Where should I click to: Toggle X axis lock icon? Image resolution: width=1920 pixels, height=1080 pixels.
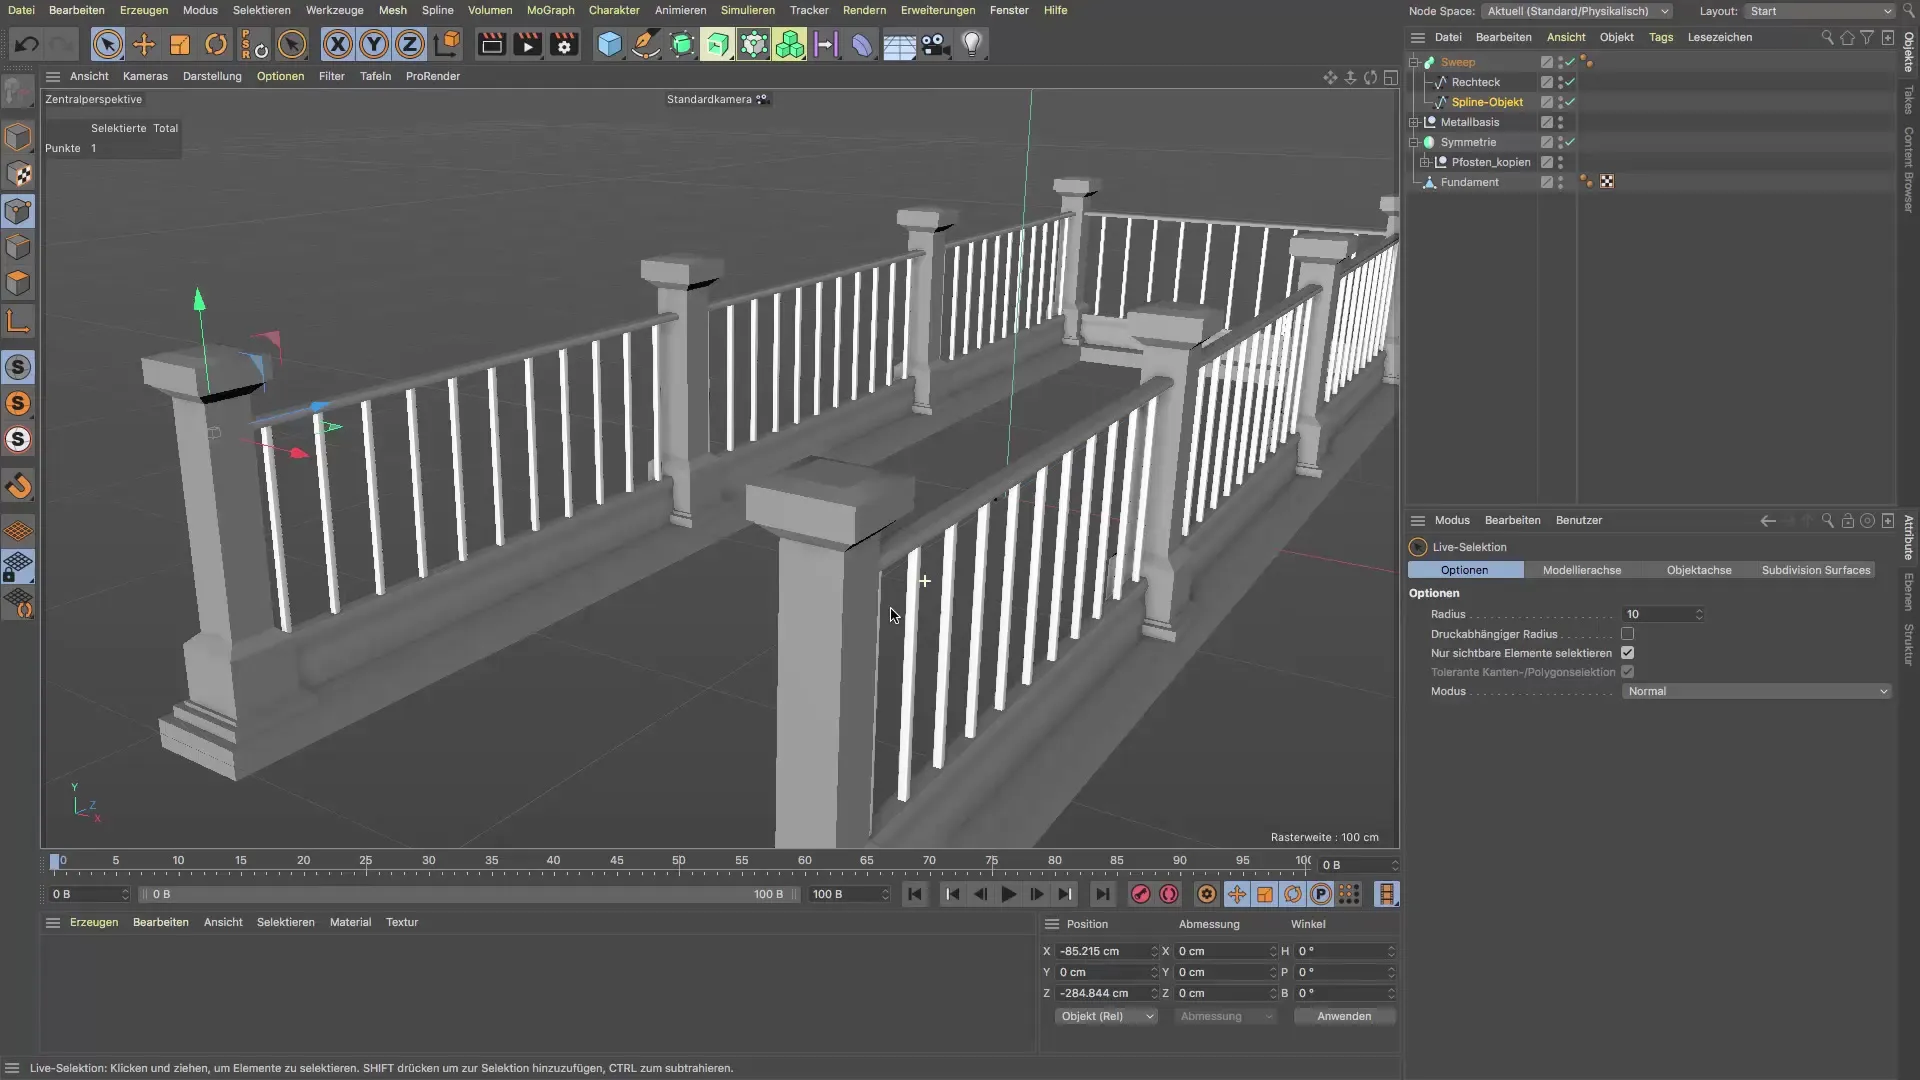(338, 45)
